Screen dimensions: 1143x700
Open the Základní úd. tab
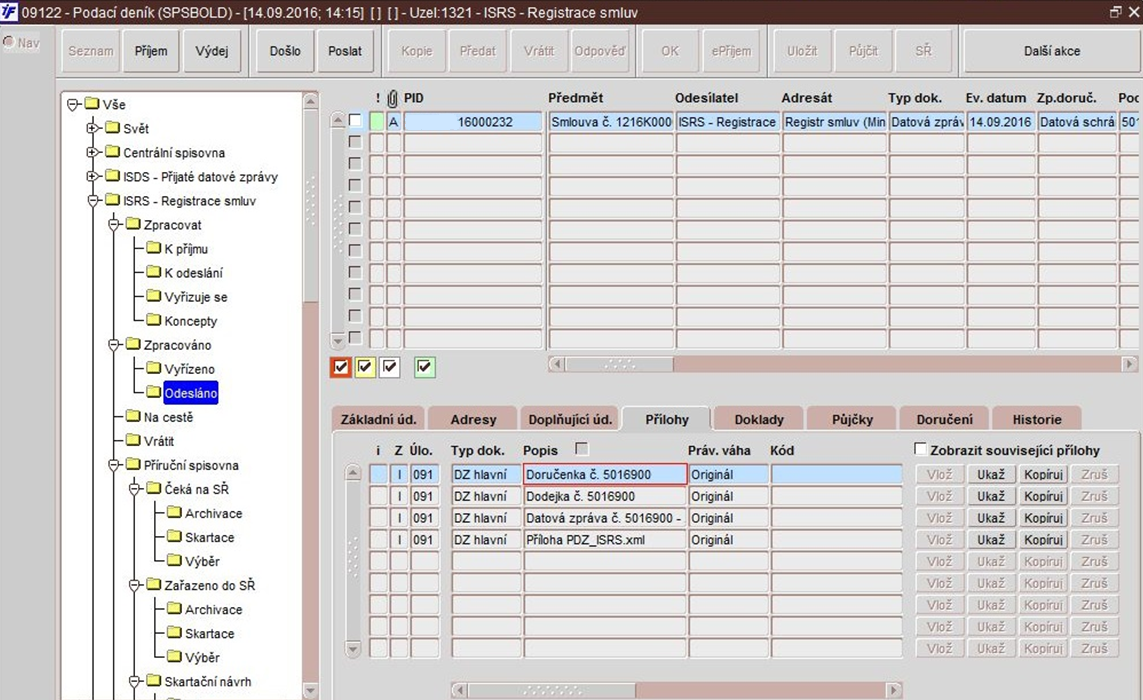378,419
